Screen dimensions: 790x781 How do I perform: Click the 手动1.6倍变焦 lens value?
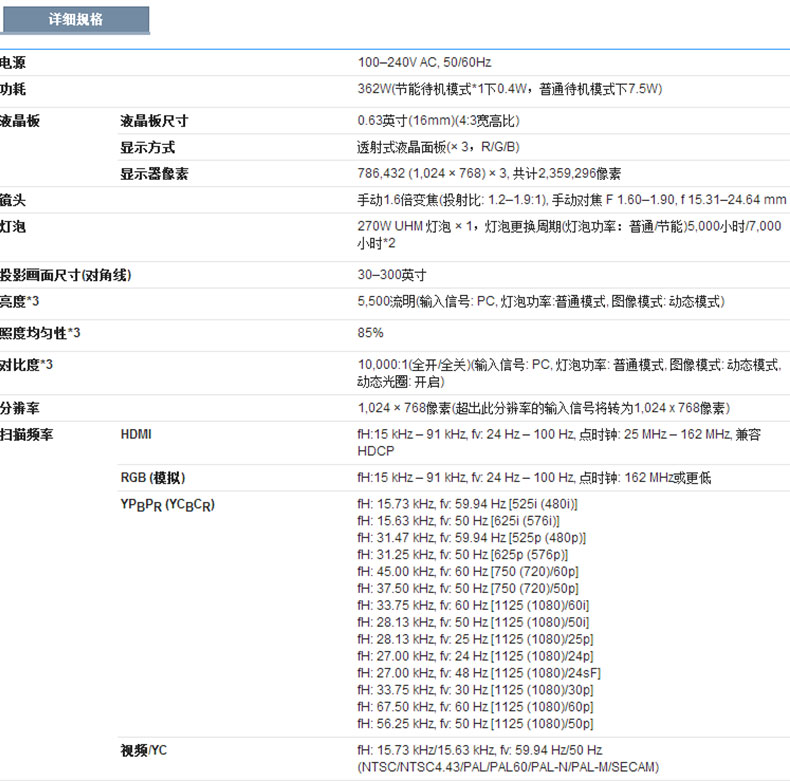click(572, 200)
